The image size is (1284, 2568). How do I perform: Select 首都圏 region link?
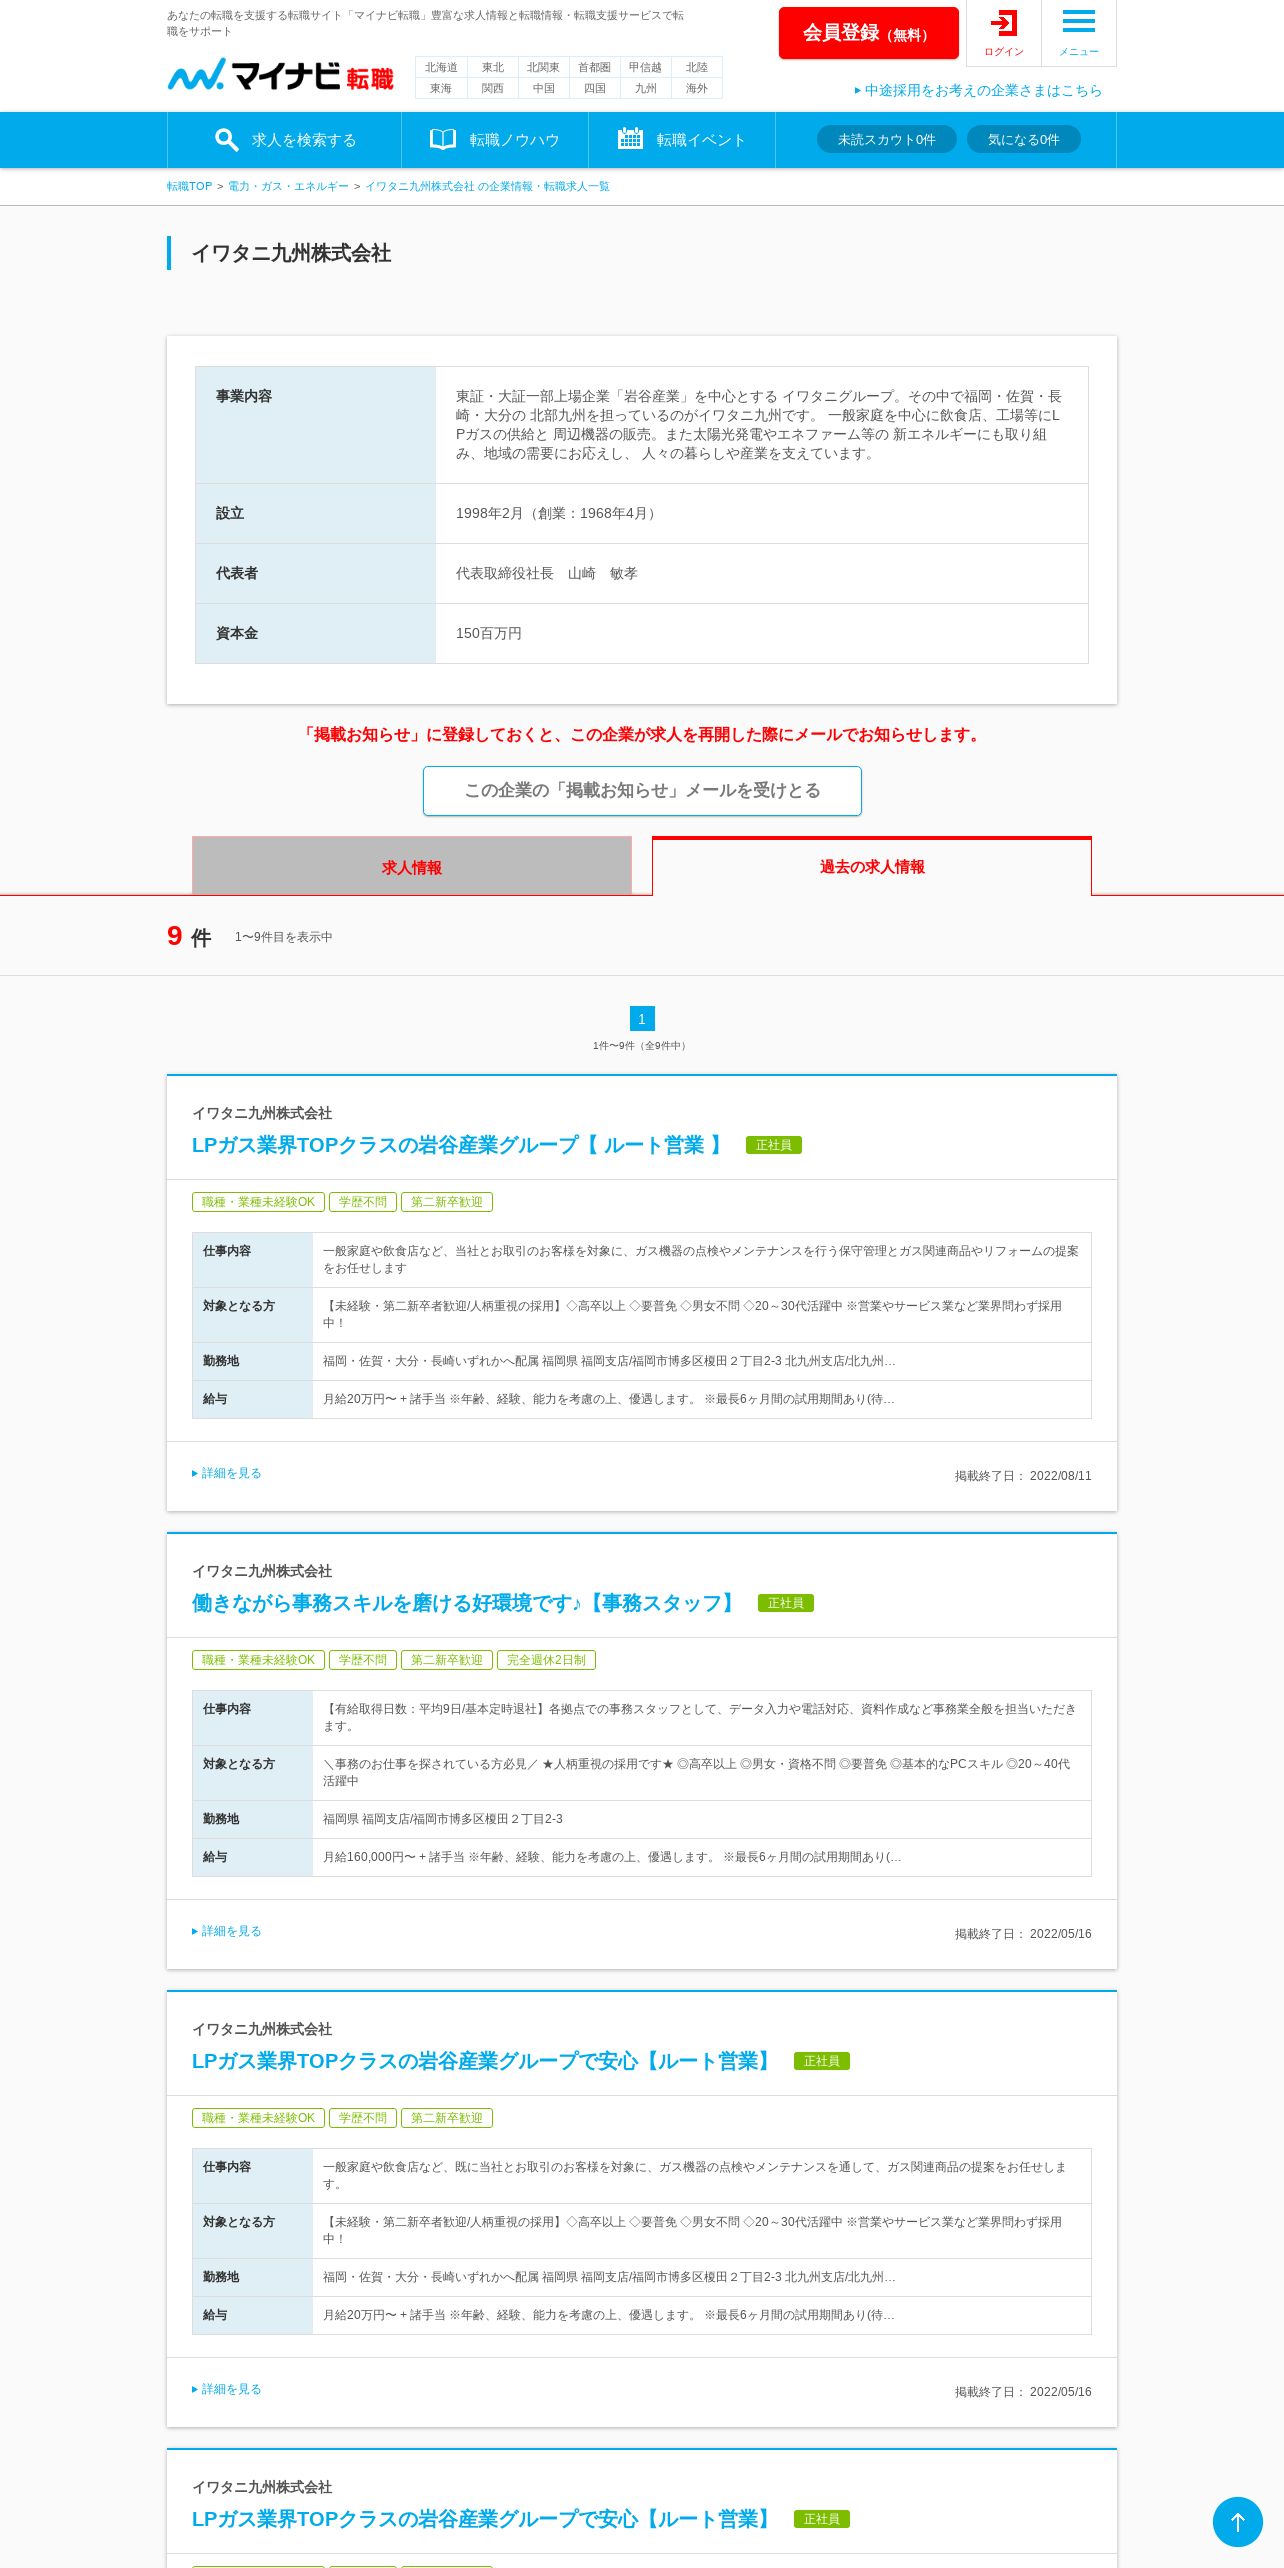(594, 68)
